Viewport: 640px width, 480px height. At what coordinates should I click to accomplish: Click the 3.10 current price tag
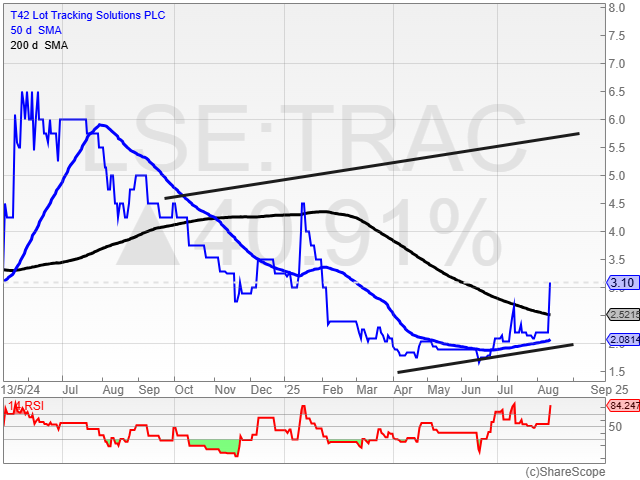coord(622,282)
